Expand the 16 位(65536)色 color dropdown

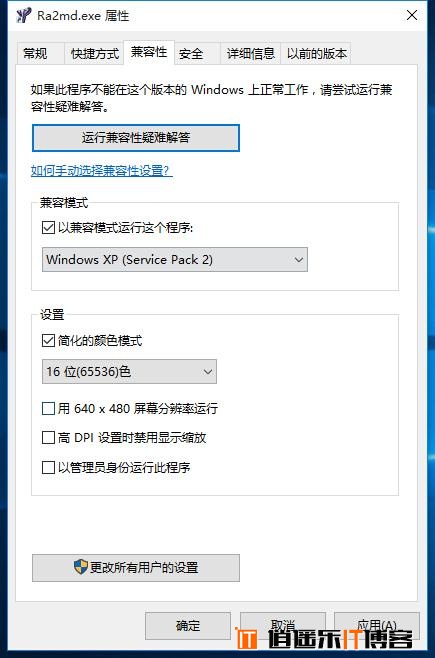(129, 371)
